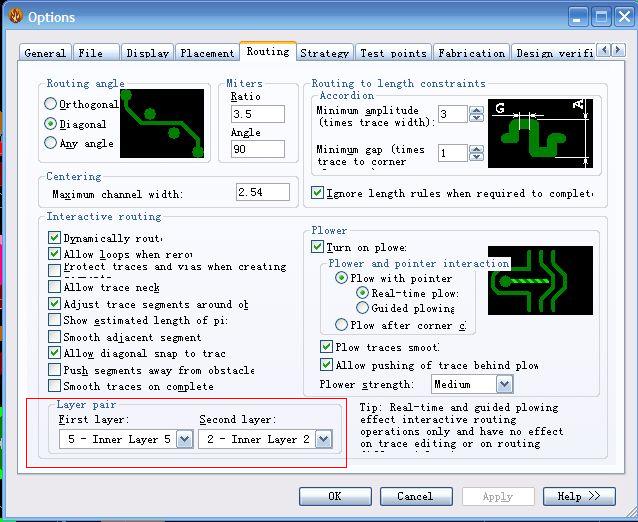
Task: Toggle Adjust trace segments around obstacles
Action: [54, 304]
